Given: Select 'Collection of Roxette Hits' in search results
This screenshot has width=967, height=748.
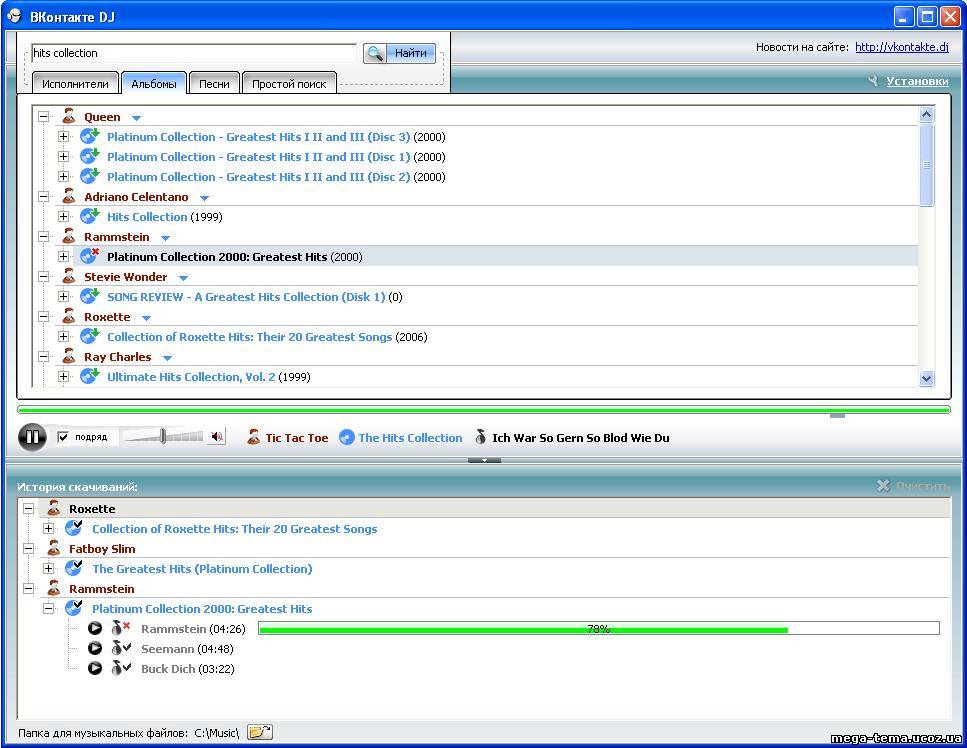Looking at the screenshot, I should point(249,337).
